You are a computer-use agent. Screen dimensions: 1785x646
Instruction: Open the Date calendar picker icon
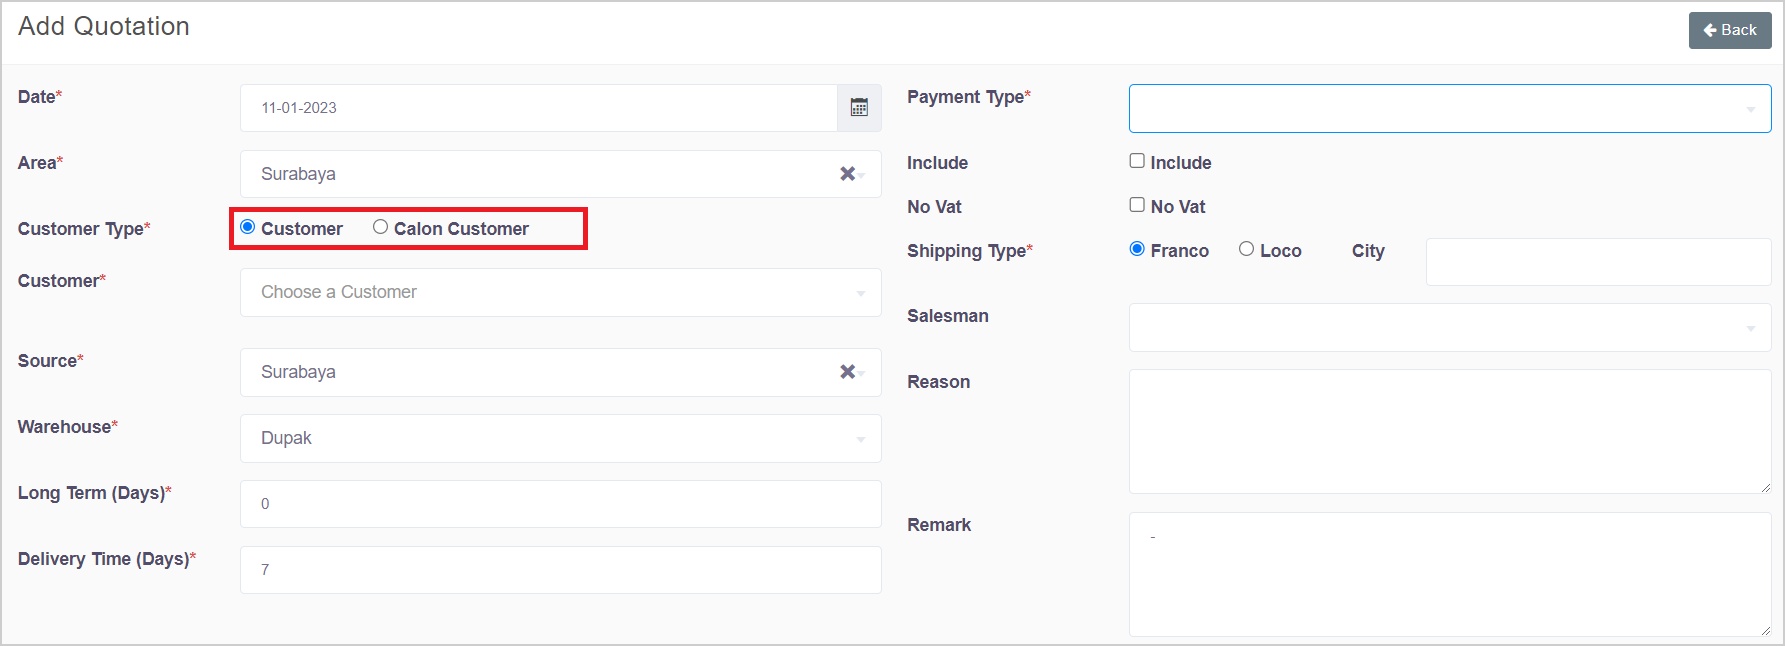[859, 108]
